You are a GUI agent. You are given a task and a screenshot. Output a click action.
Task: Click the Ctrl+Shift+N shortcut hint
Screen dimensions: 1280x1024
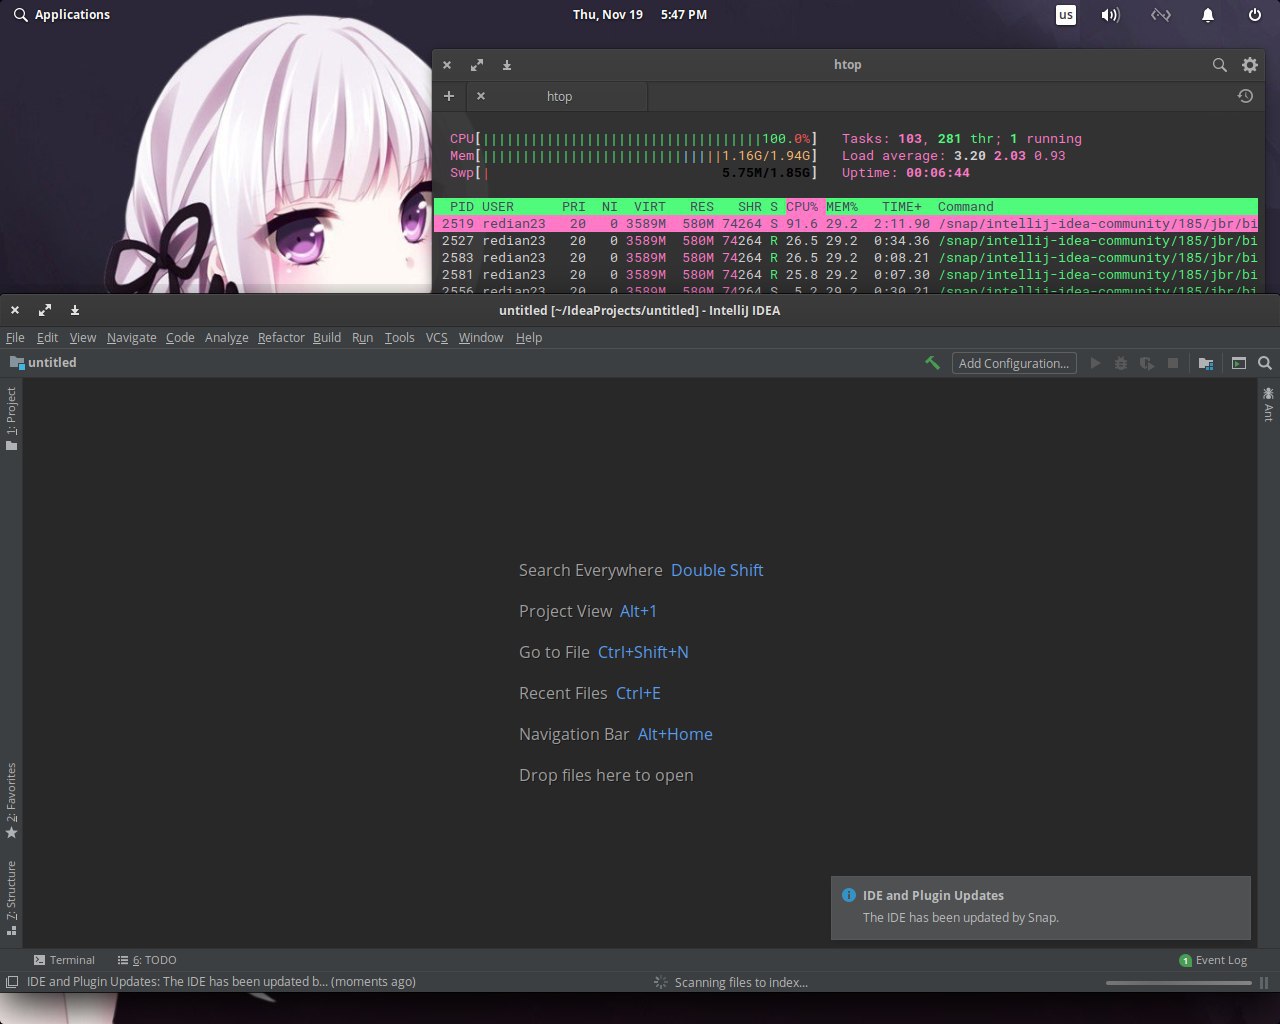[643, 652]
